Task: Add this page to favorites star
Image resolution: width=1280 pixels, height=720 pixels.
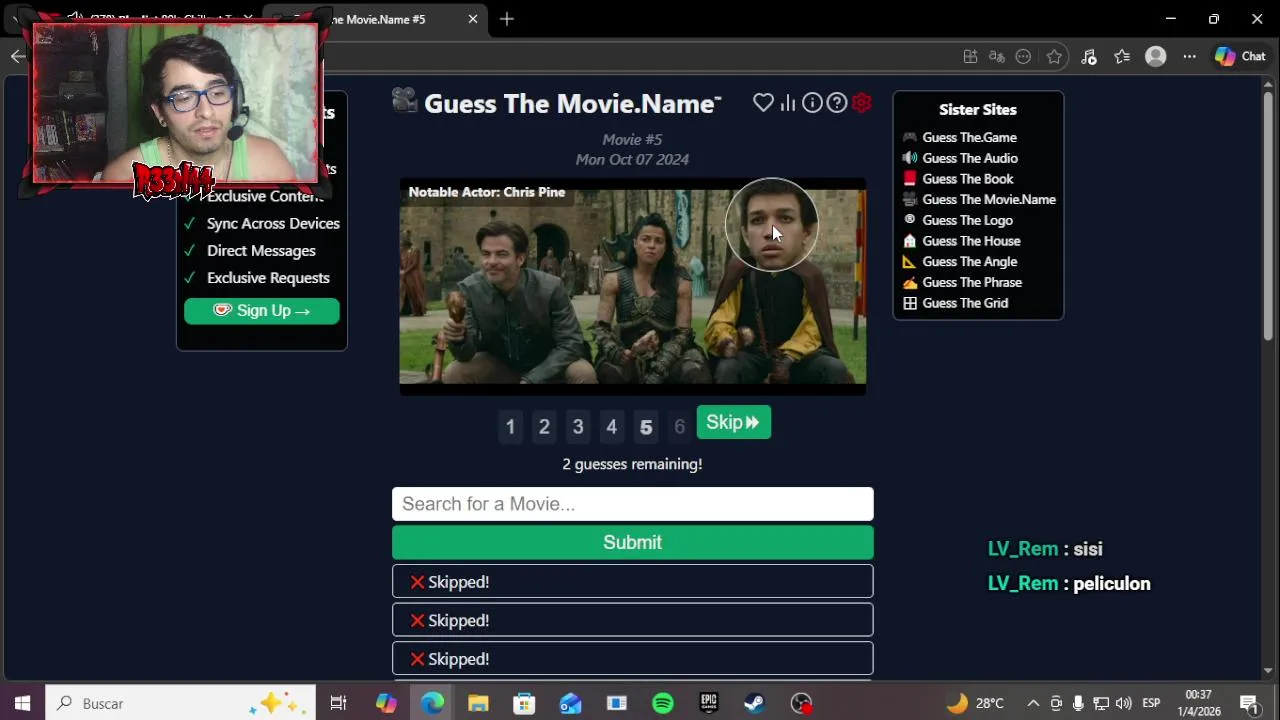Action: click(x=1054, y=57)
